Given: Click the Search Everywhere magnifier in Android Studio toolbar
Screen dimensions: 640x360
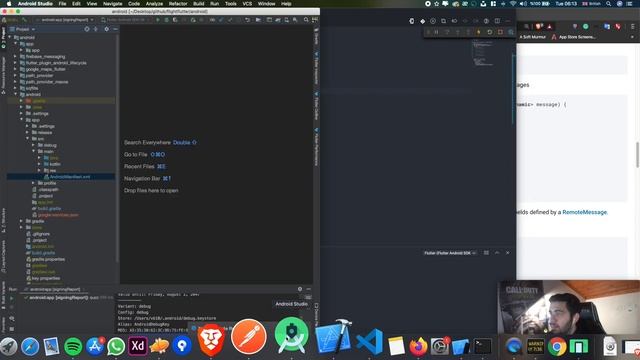Looking at the screenshot, I should coord(306,20).
